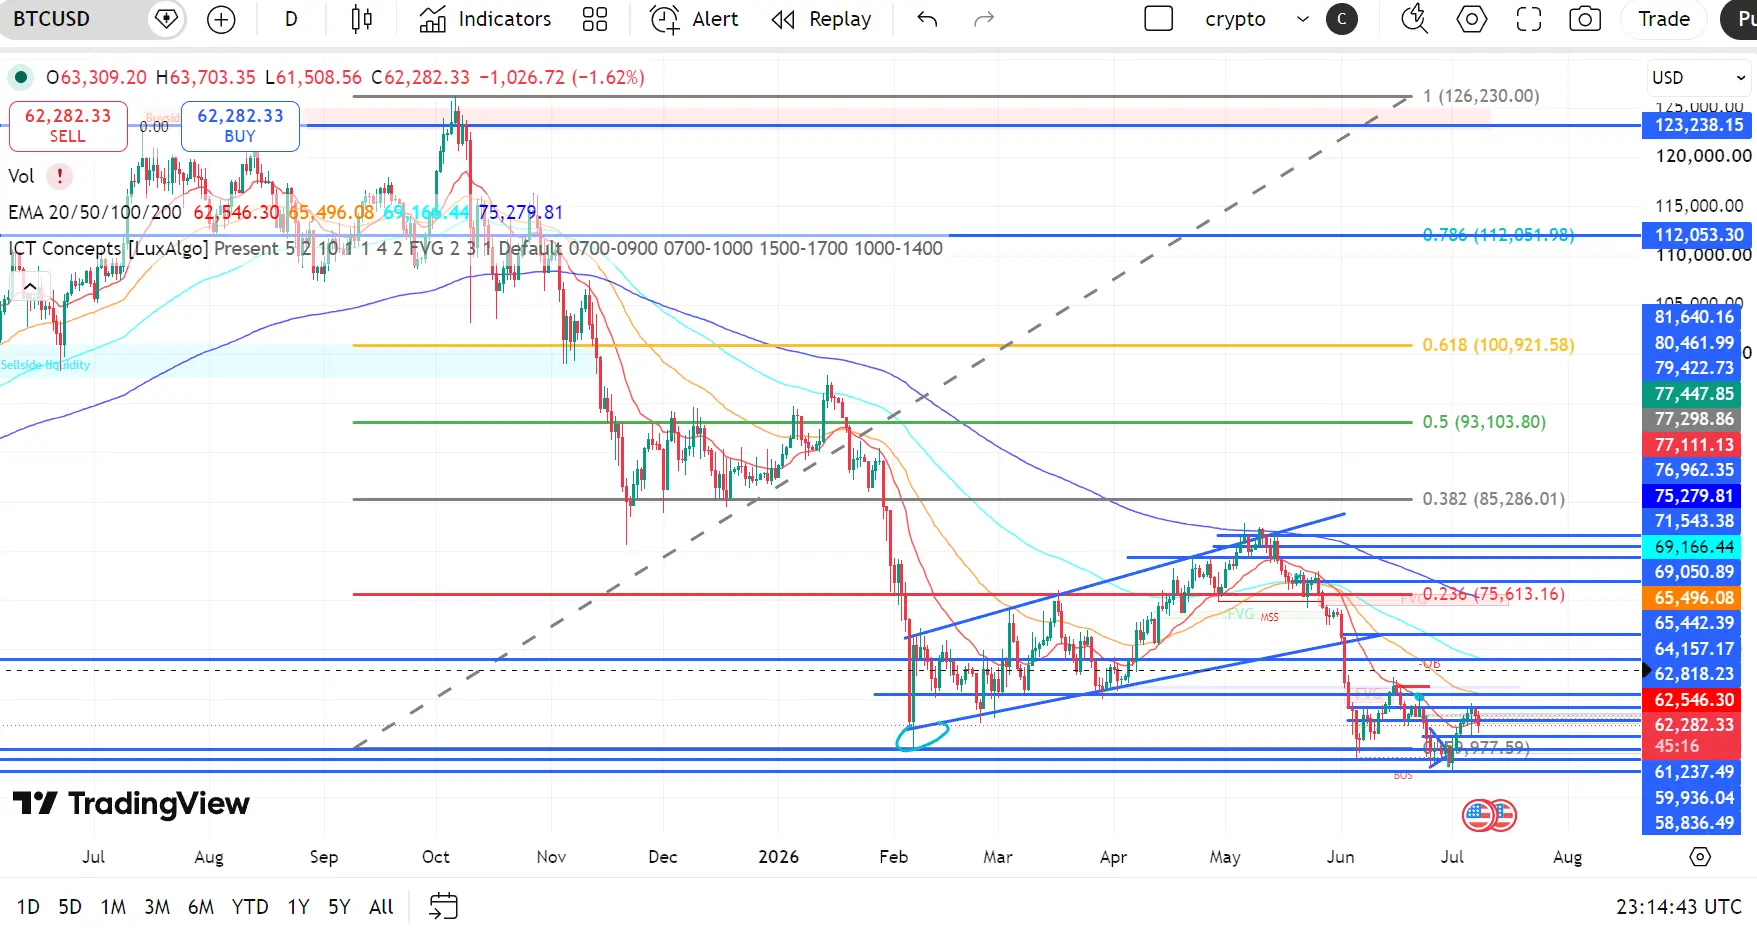Click the orange 65,496.08 EMA price label

point(1693,598)
